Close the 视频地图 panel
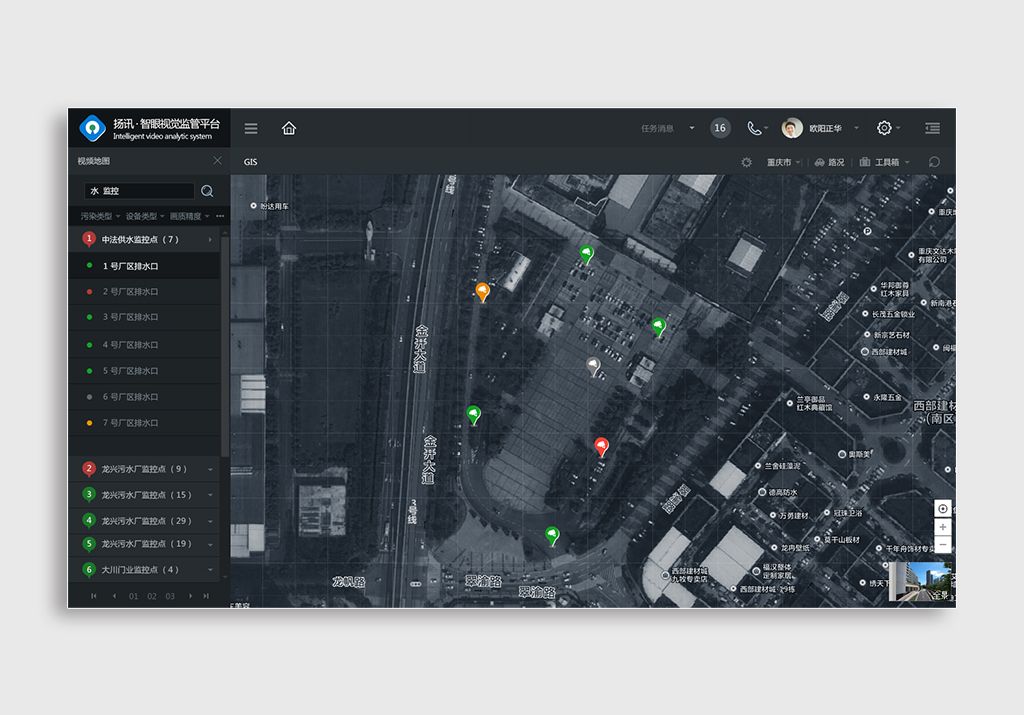Viewport: 1024px width, 715px height. pos(217,161)
